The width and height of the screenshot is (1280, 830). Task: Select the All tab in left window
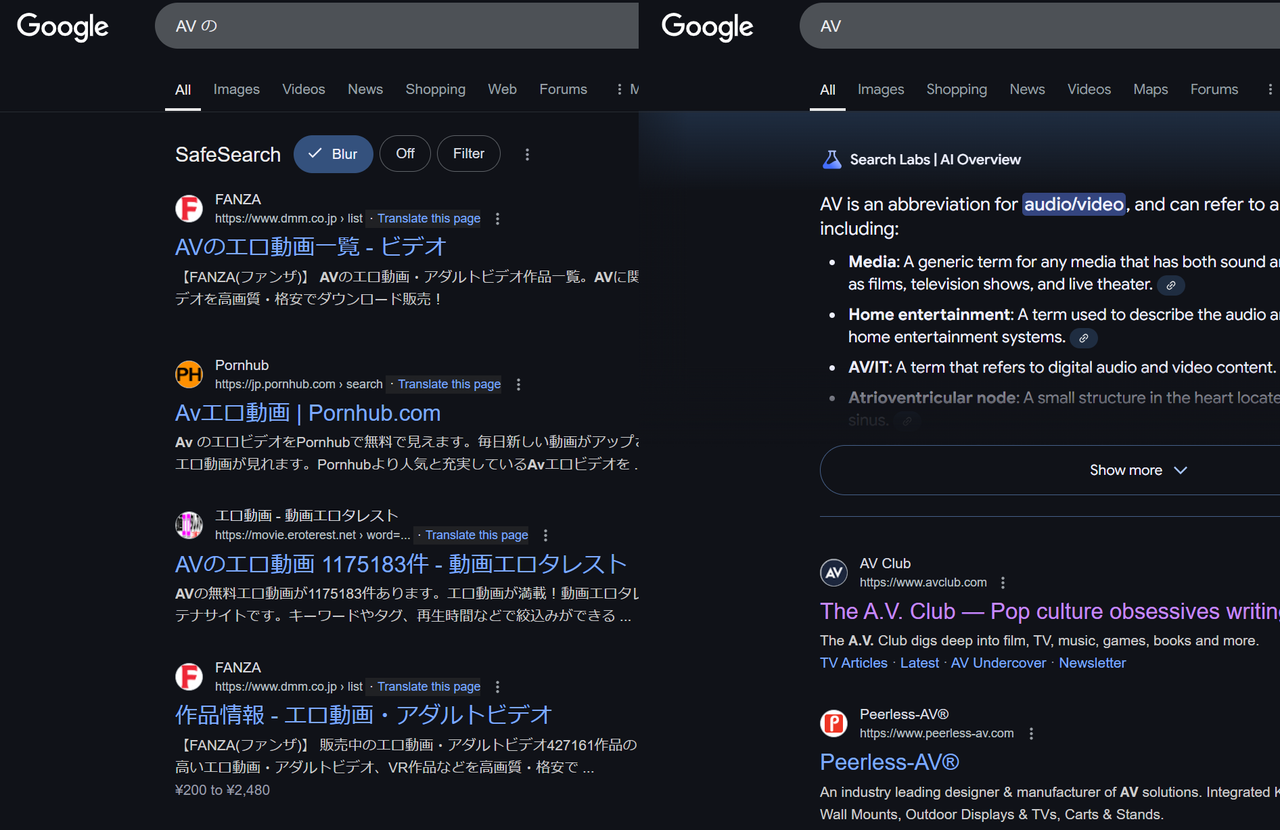pos(183,89)
